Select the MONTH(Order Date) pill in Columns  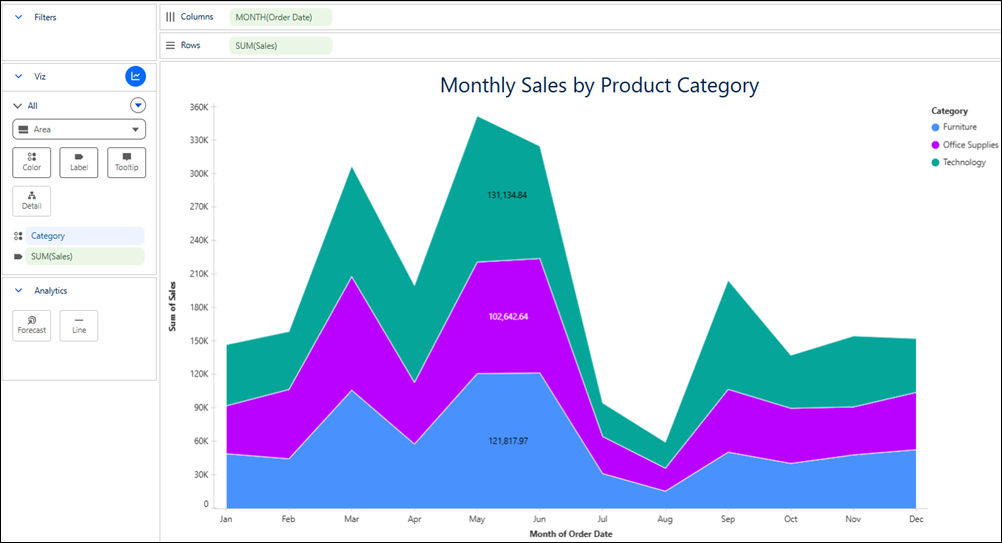tap(281, 17)
